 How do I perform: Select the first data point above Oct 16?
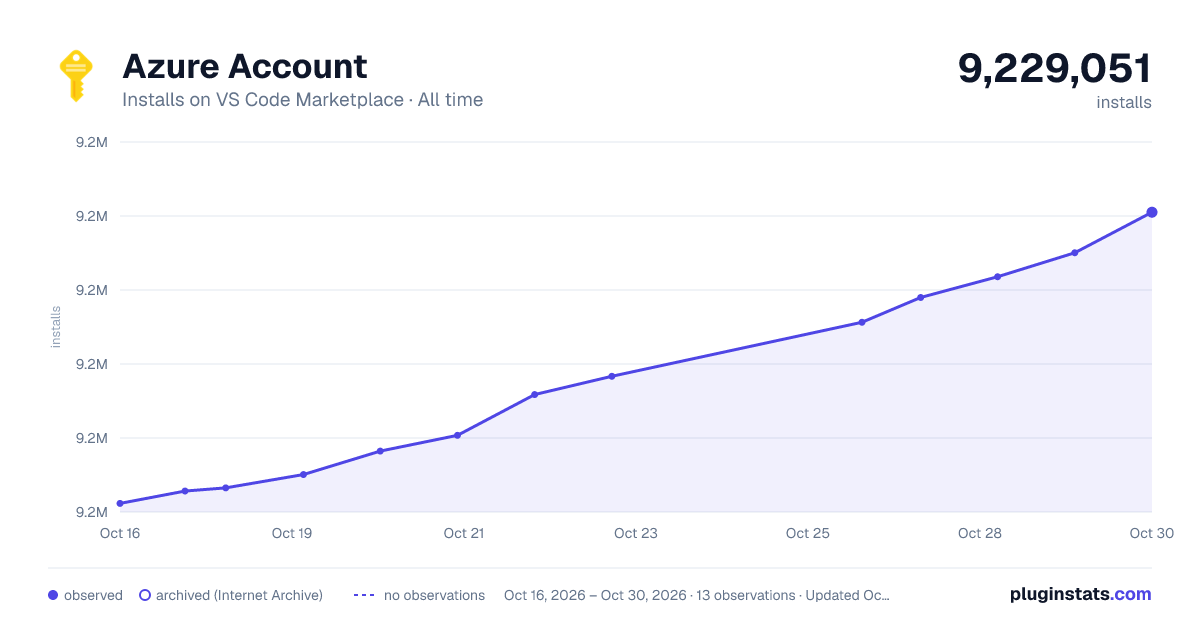click(x=120, y=503)
